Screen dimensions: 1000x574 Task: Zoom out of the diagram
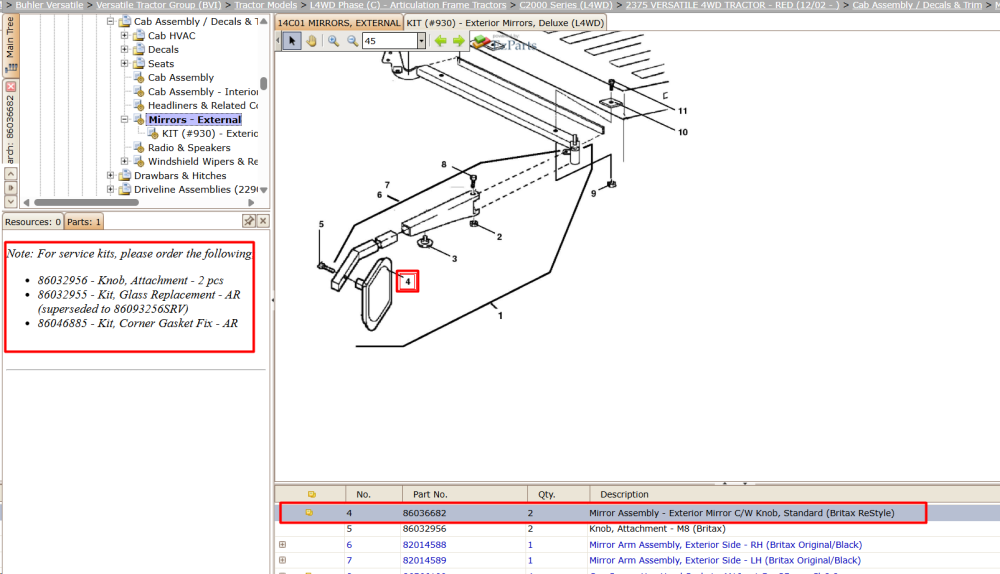[x=352, y=41]
